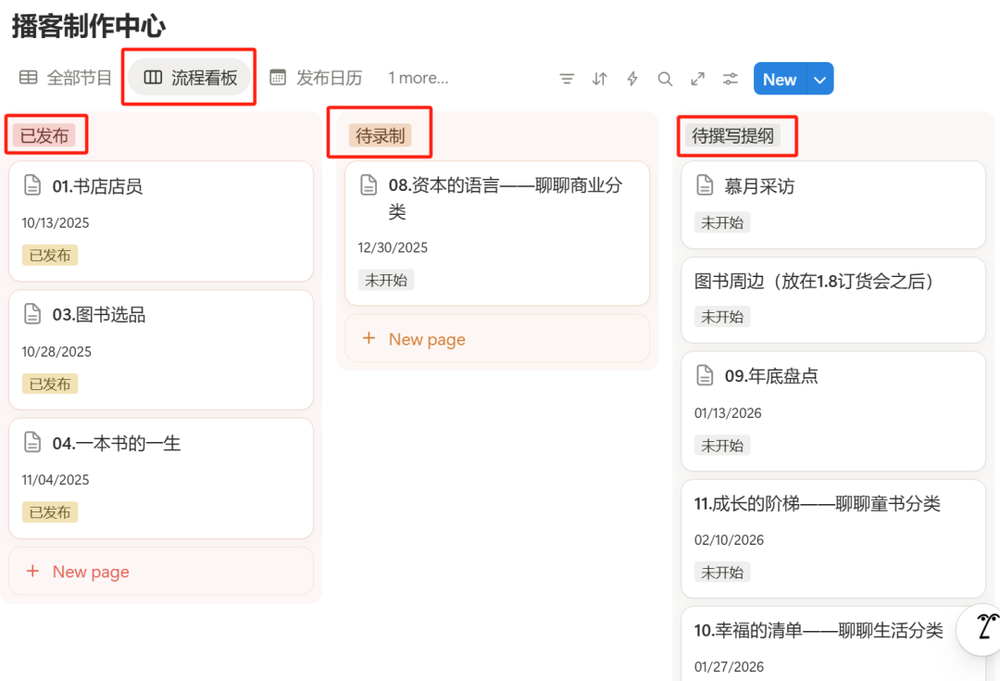Click the blue New button

click(x=779, y=80)
